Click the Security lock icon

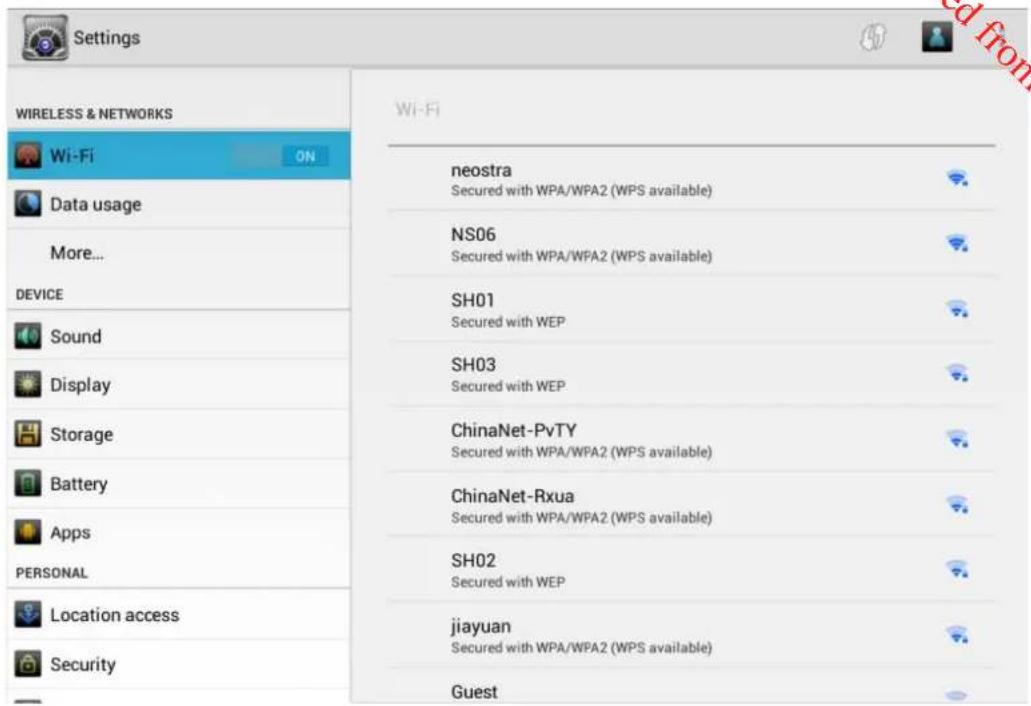(28, 664)
